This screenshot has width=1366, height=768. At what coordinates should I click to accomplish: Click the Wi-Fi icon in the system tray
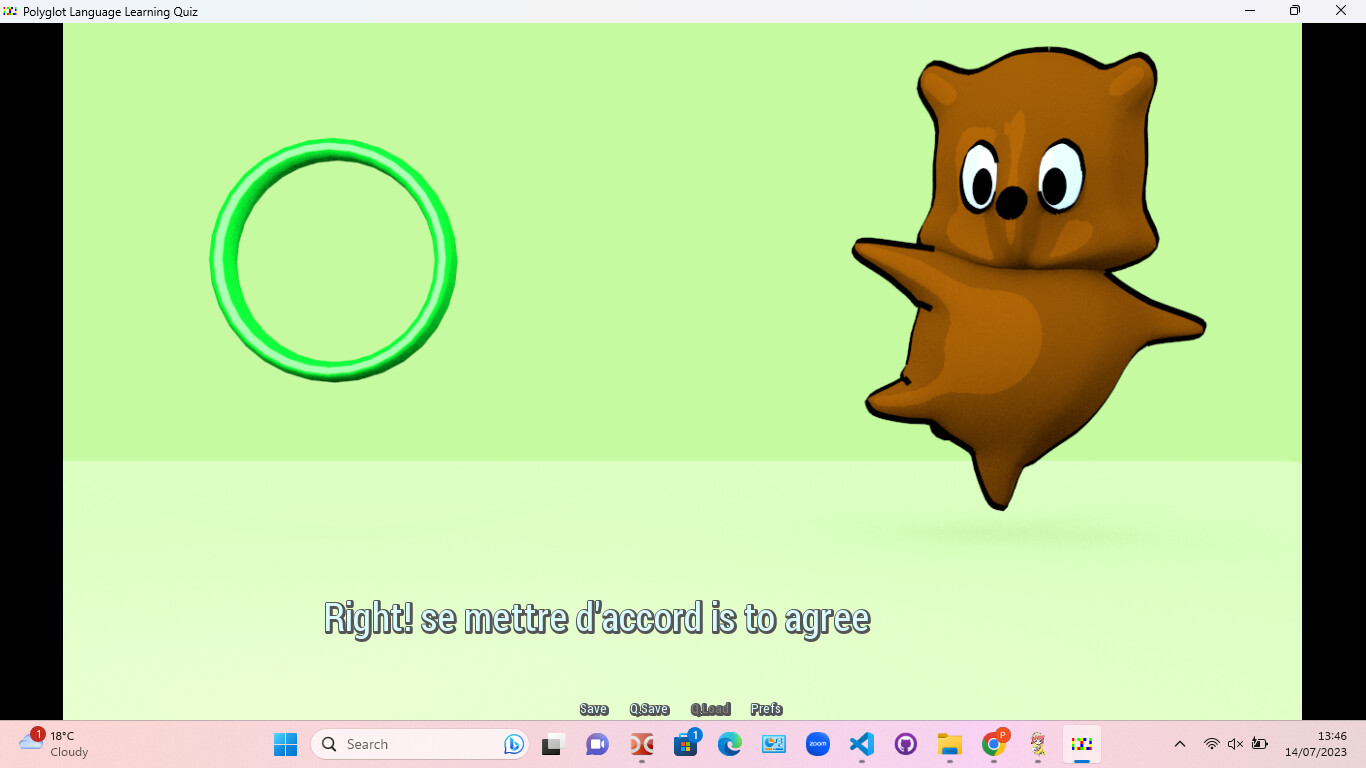click(1210, 744)
